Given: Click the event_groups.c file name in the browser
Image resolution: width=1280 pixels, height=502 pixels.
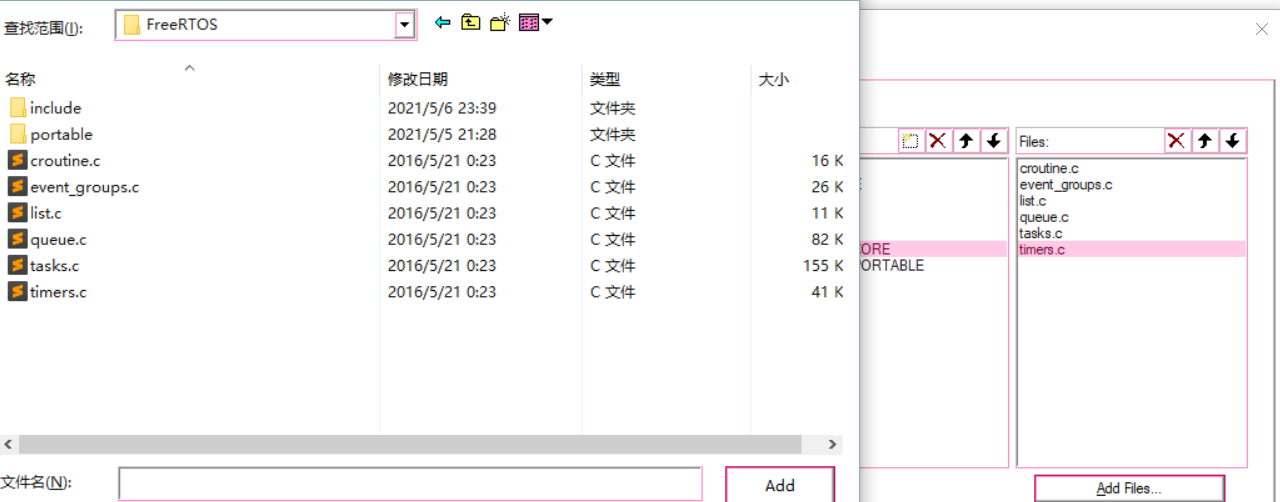Looking at the screenshot, I should (84, 186).
